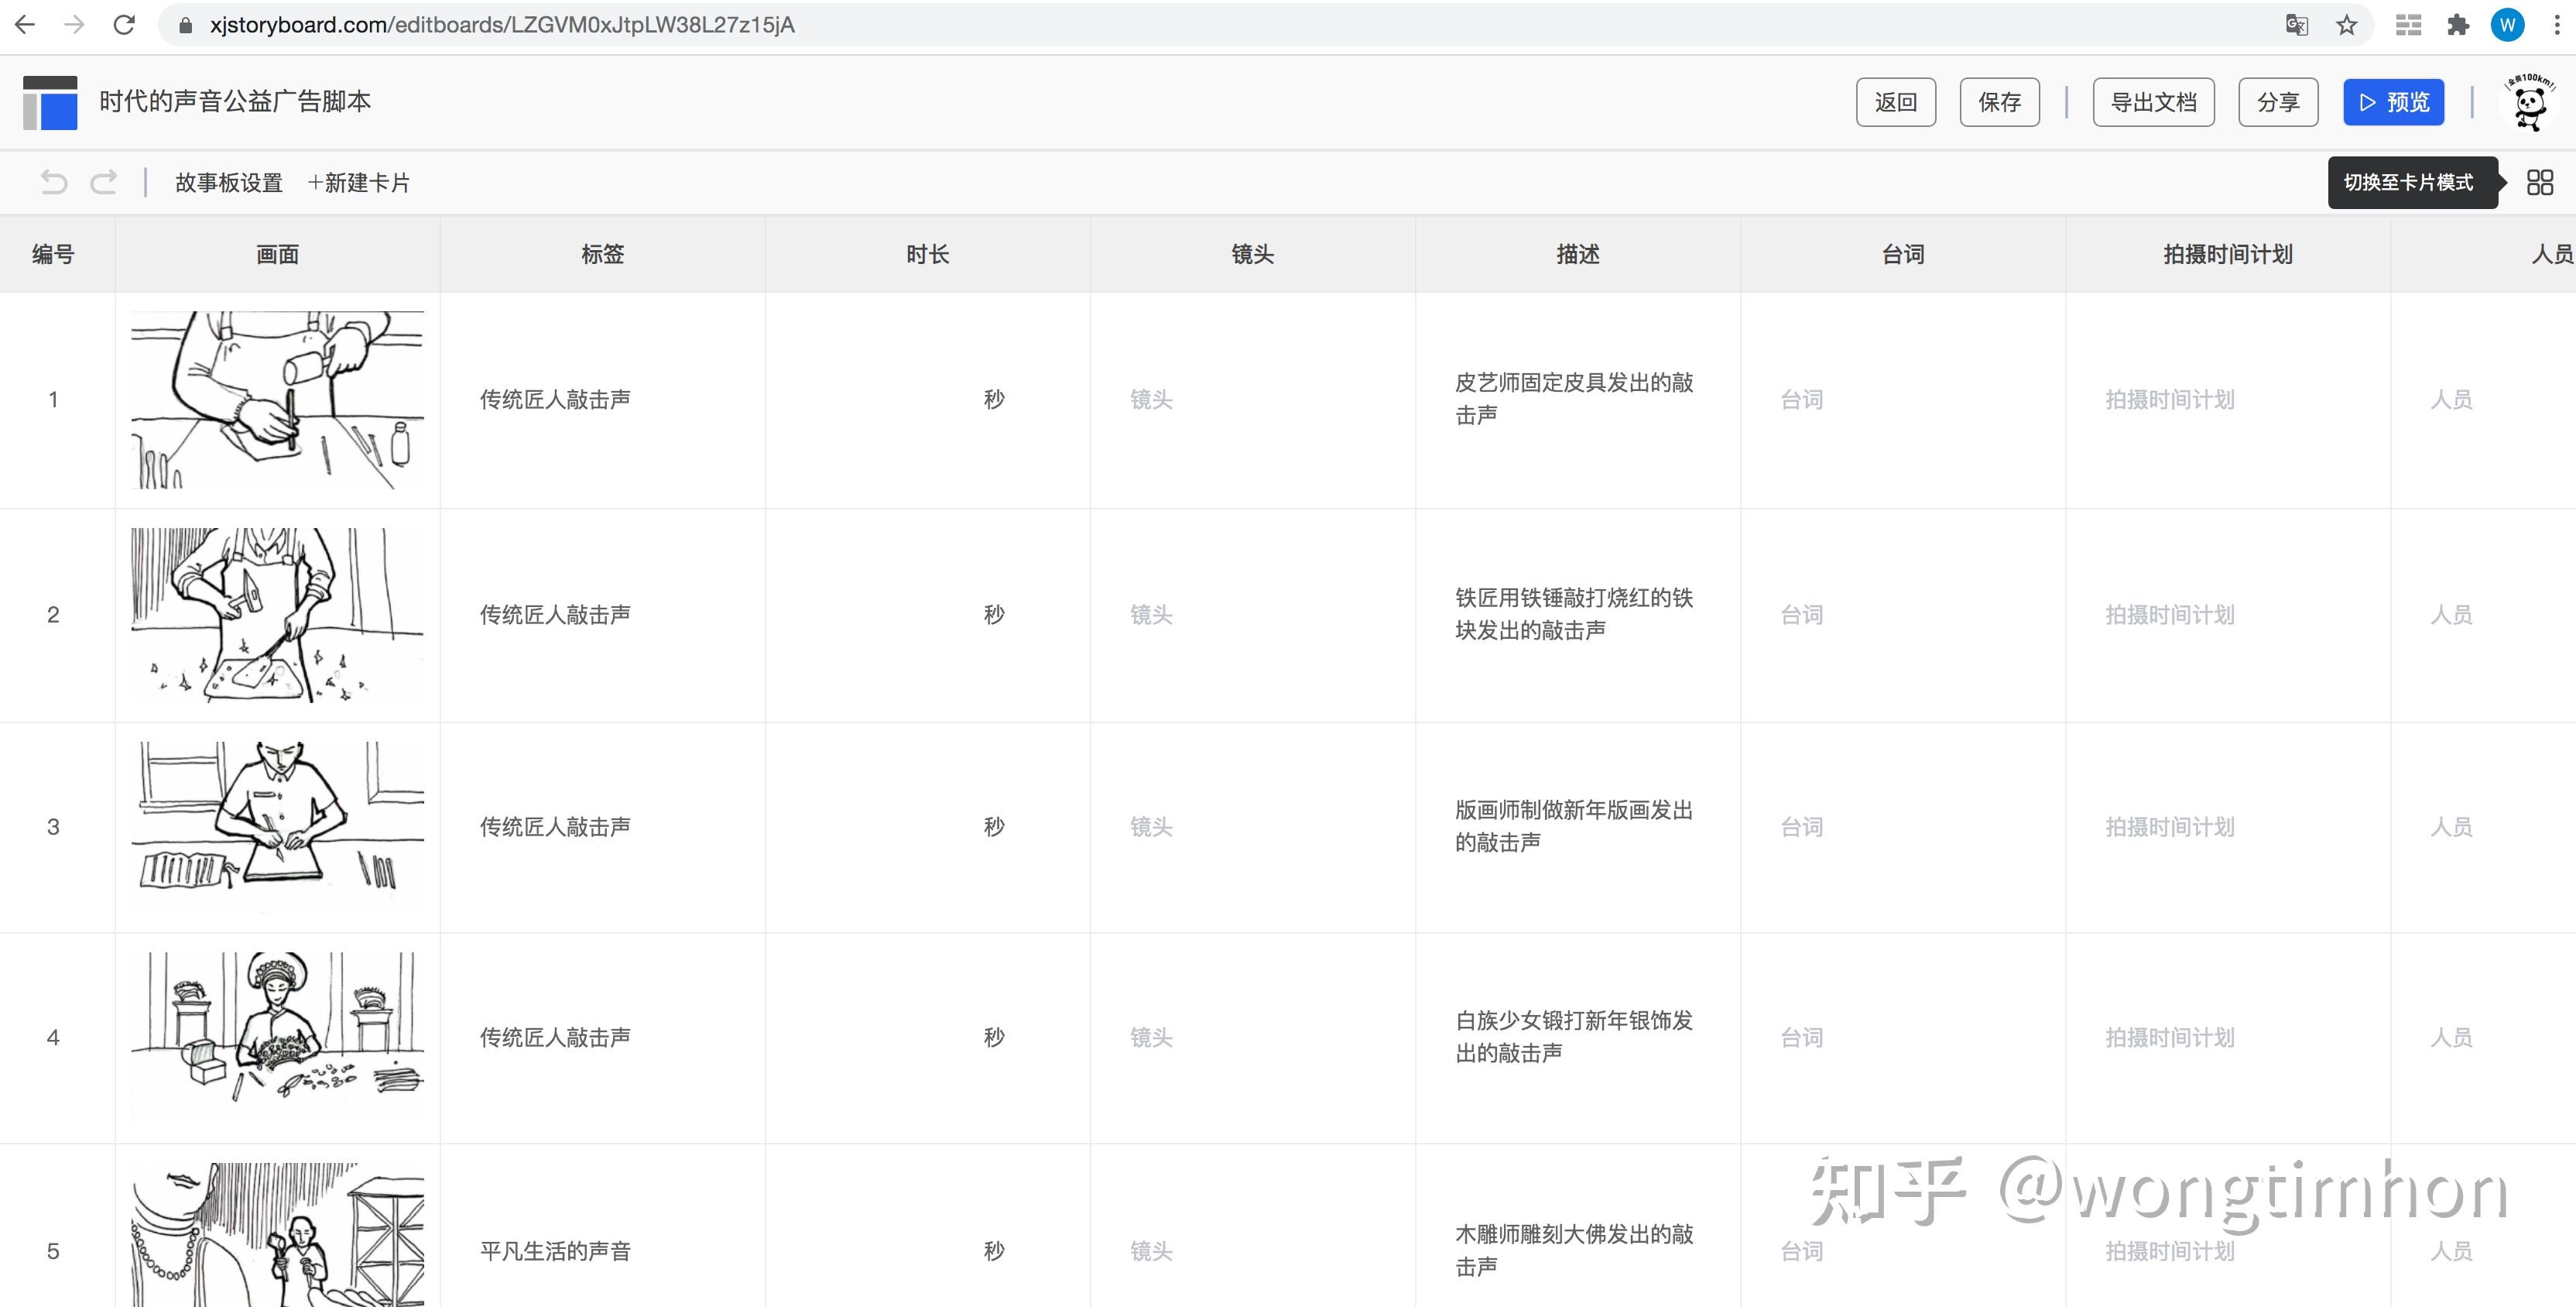Click +新建卡片 to add card
Screen dimensions: 2576x1307
(359, 183)
